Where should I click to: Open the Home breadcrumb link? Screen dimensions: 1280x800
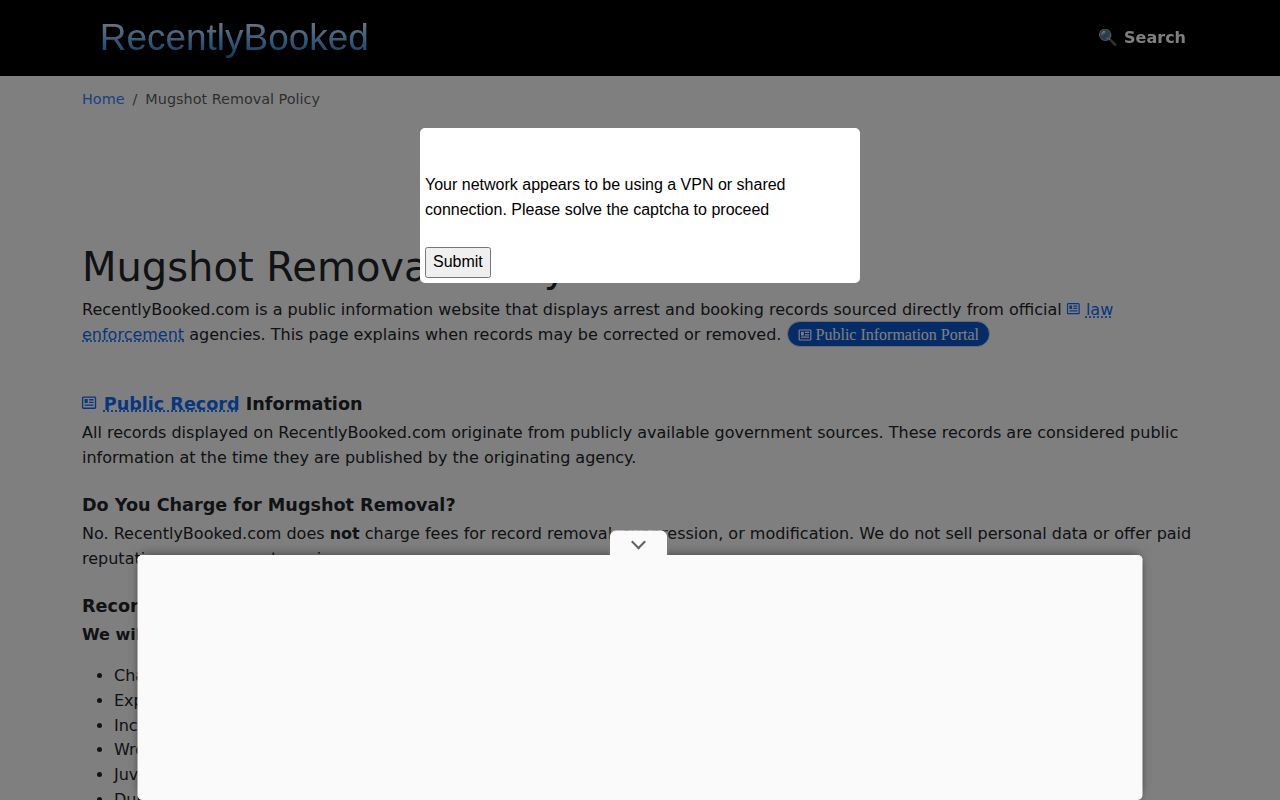point(103,99)
